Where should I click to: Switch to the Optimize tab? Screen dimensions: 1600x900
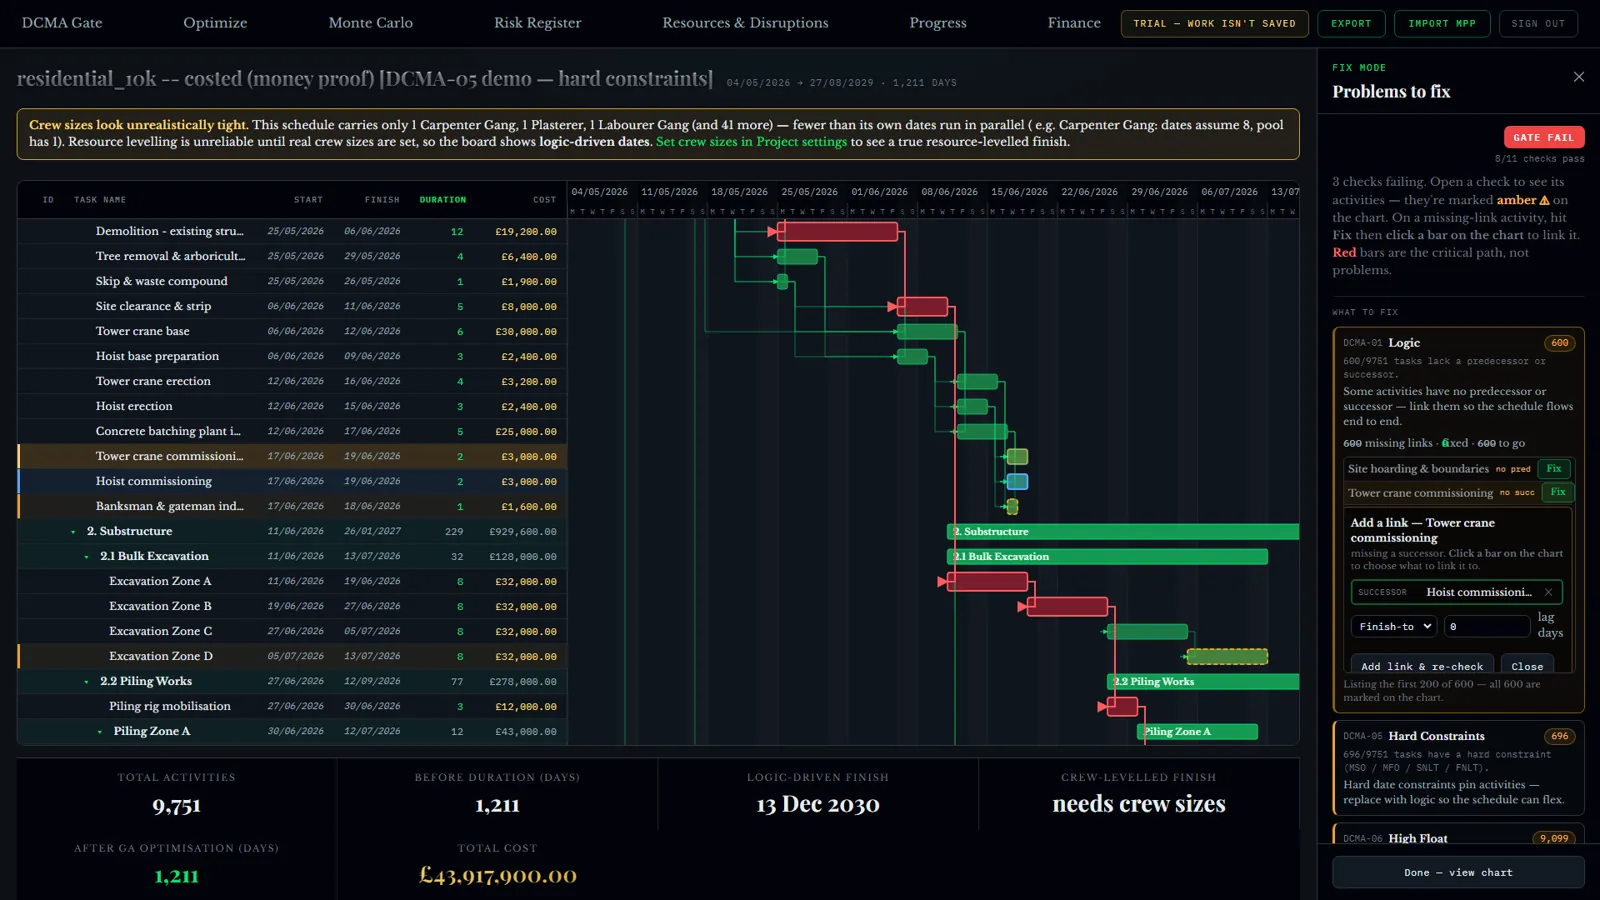[215, 23]
